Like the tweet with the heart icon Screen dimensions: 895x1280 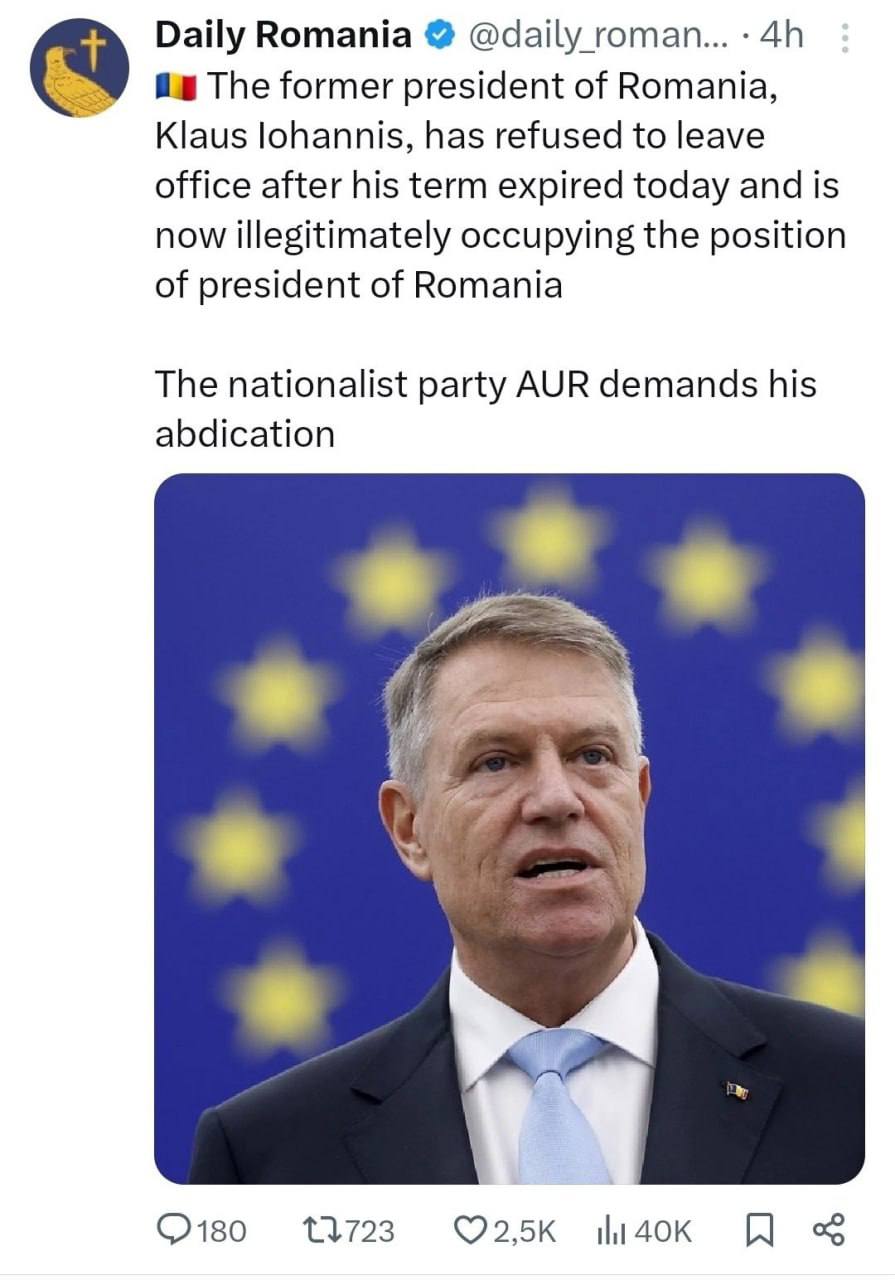[470, 1230]
